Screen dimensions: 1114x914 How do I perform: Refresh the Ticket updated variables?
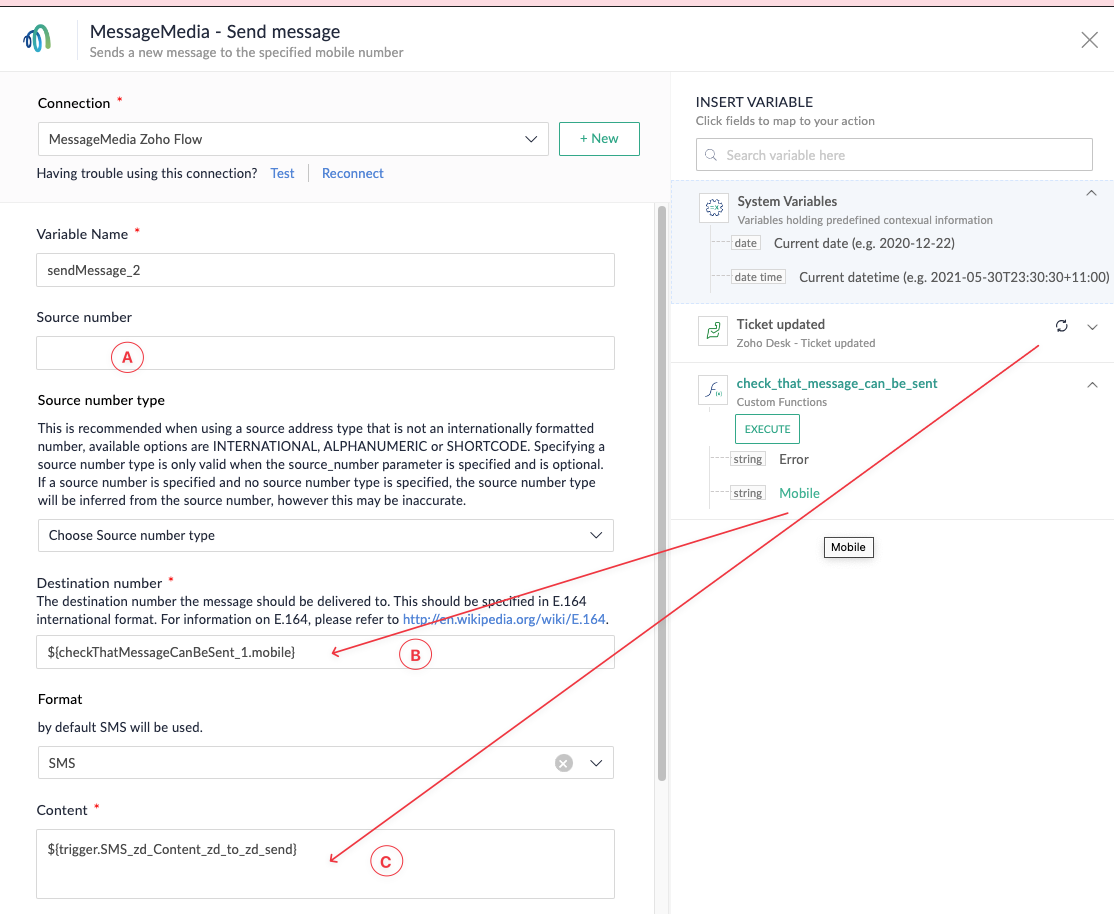[x=1061, y=326]
